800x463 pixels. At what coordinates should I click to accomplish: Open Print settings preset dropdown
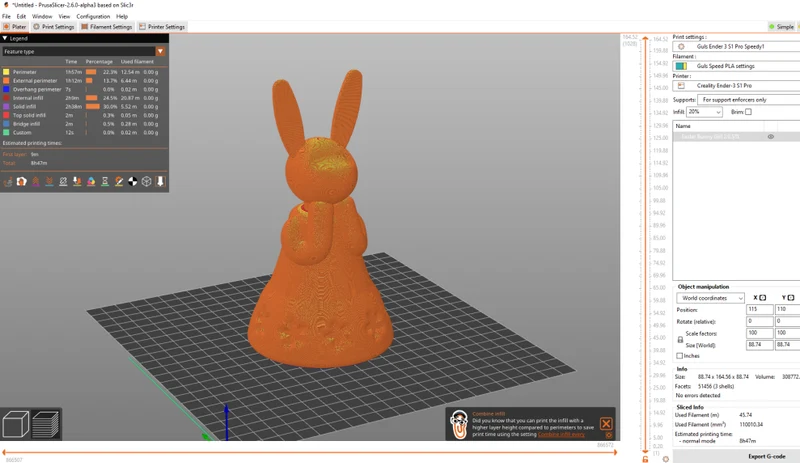point(736,46)
